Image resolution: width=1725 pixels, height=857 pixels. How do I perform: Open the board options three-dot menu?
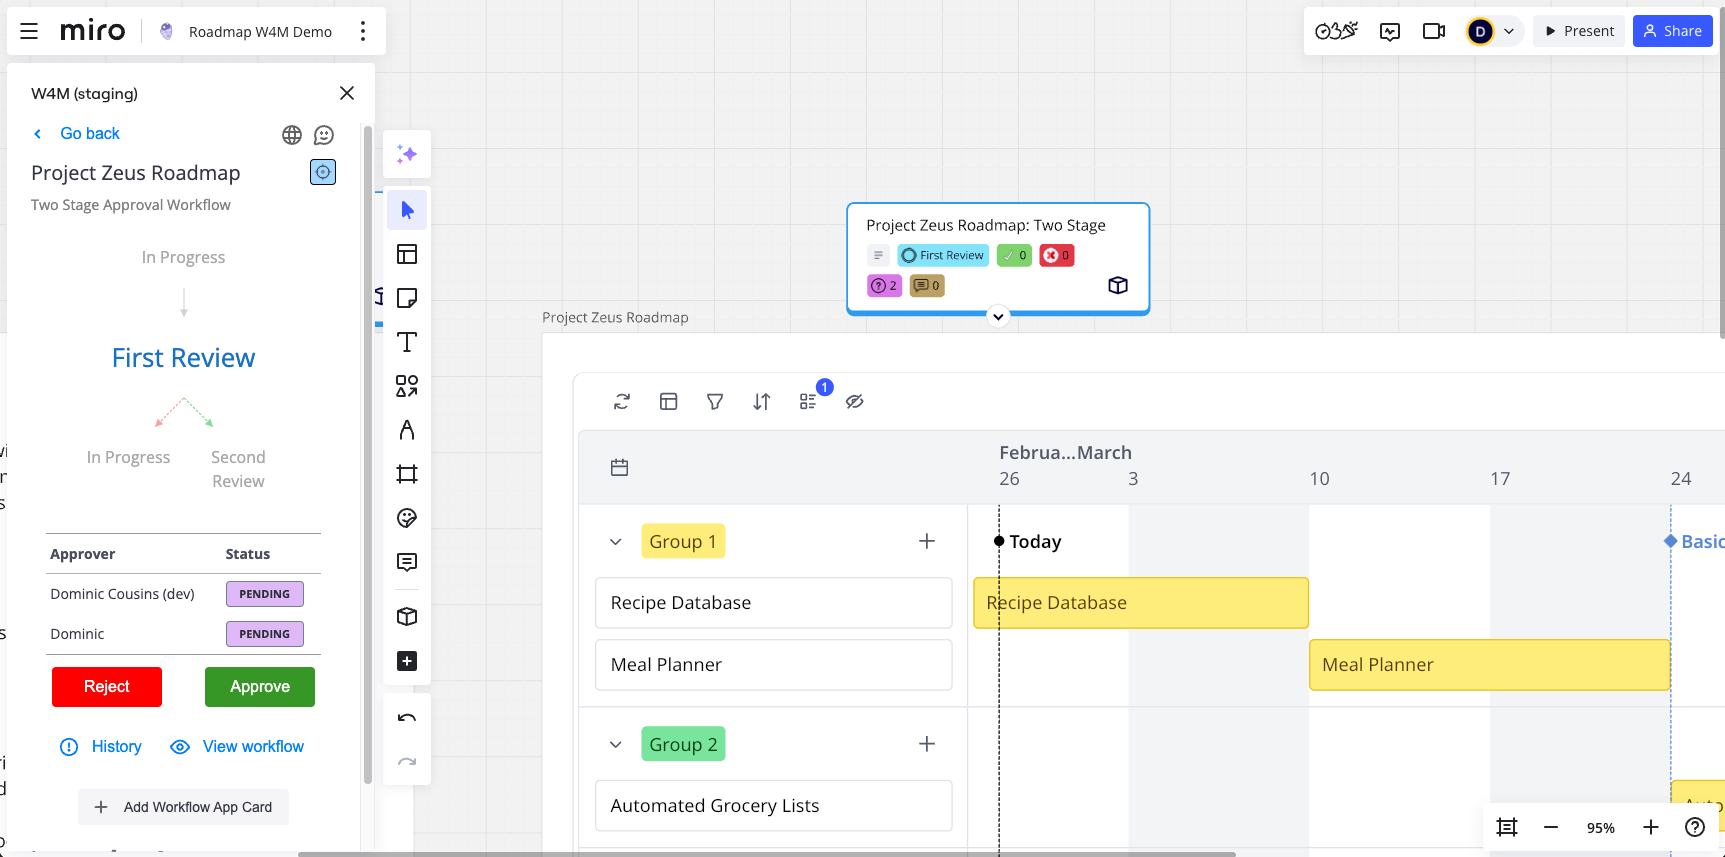click(363, 32)
